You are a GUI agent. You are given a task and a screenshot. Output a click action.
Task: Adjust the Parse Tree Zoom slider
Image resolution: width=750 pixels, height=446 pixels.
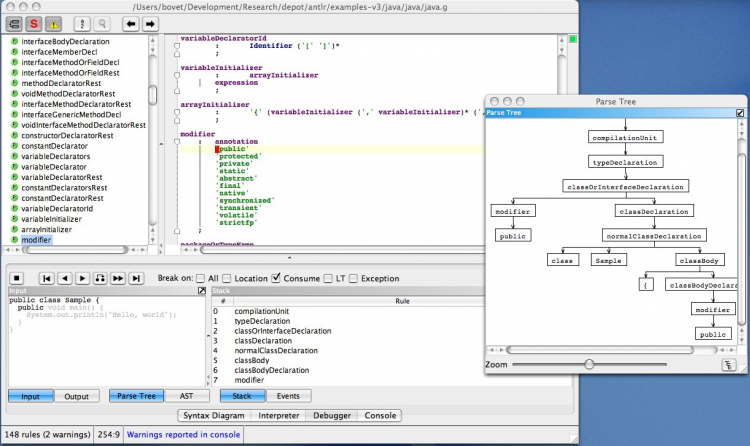[590, 364]
